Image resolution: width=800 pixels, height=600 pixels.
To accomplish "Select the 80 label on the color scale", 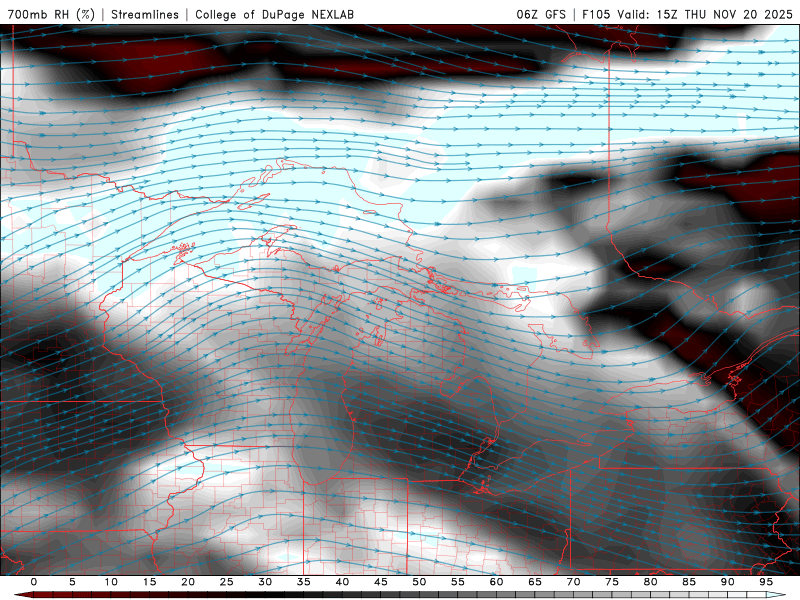I will pos(651,582).
